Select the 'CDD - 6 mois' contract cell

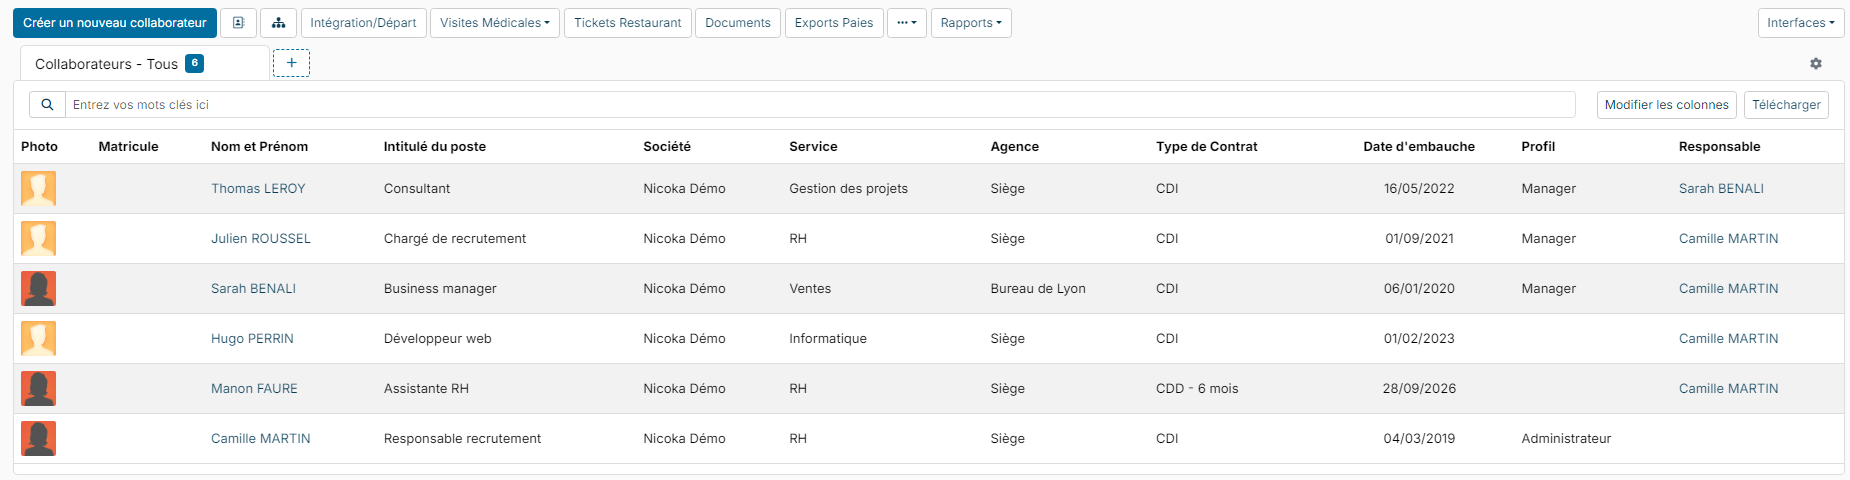(1197, 388)
